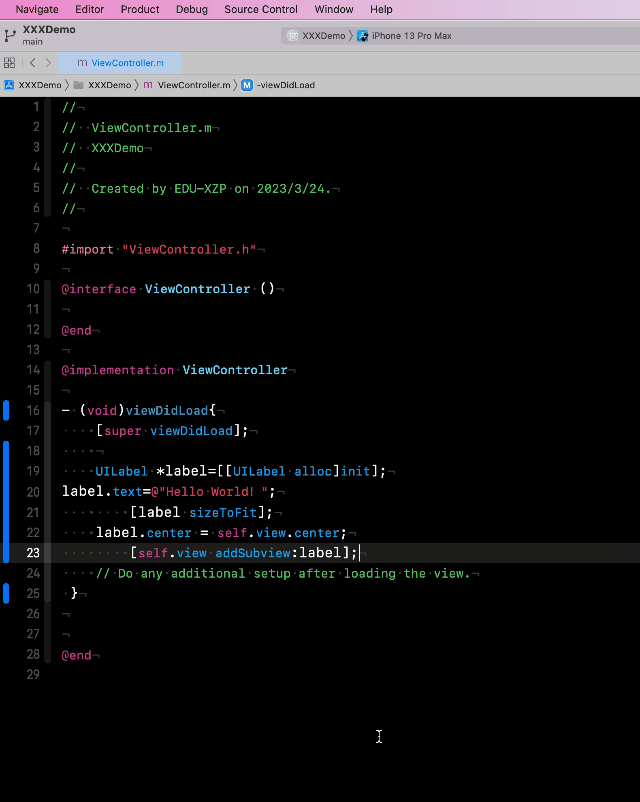Viewport: 640px width, 802px height.
Task: Click the -viewDidLoad method breadcrumb
Action: 285,85
